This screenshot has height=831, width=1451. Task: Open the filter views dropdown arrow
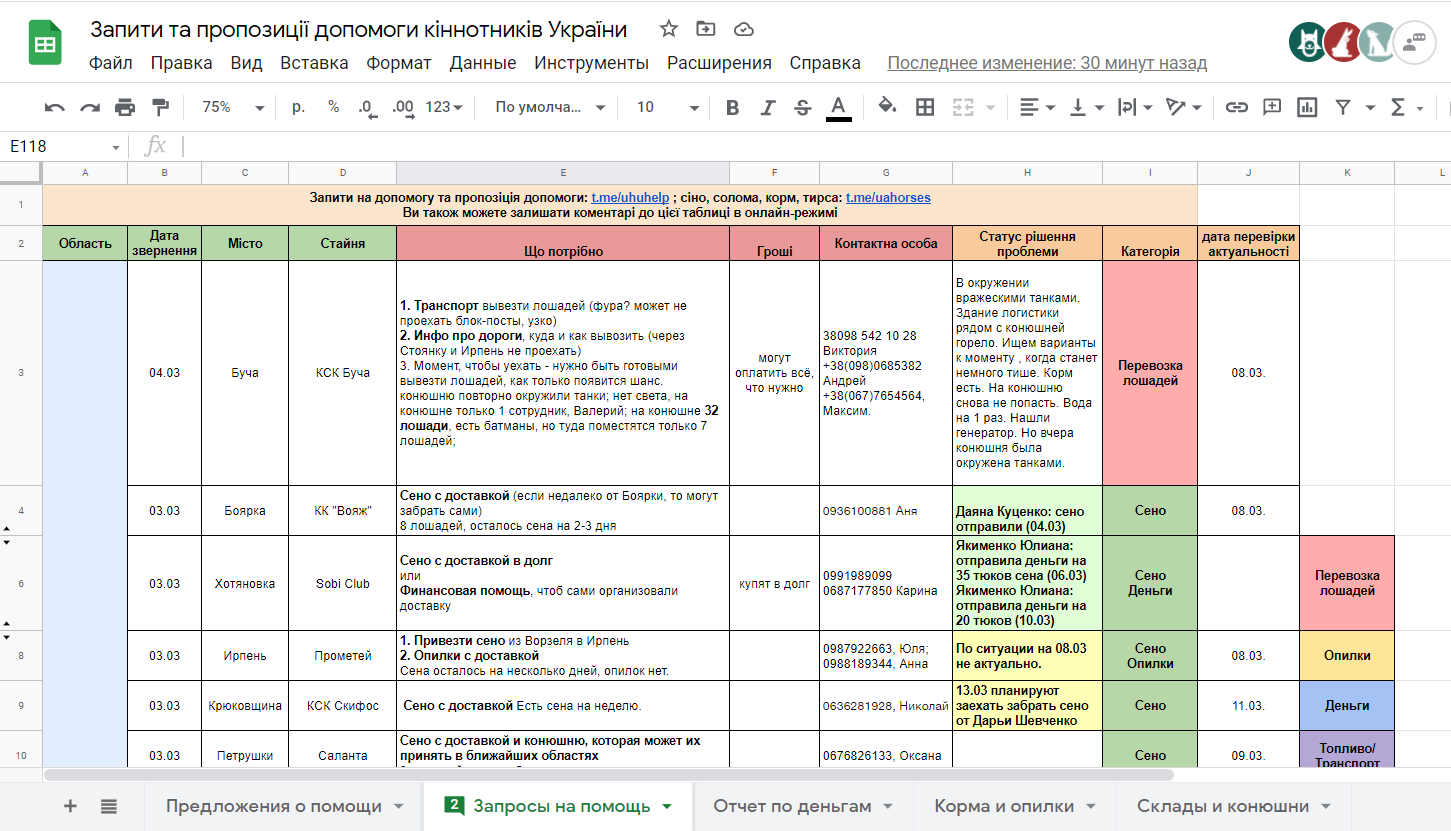click(x=1370, y=107)
